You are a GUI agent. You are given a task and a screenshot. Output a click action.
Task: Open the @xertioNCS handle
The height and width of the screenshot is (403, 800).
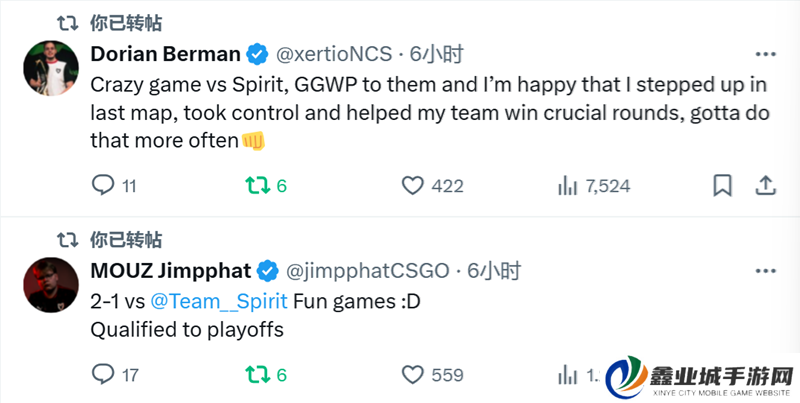pos(334,53)
